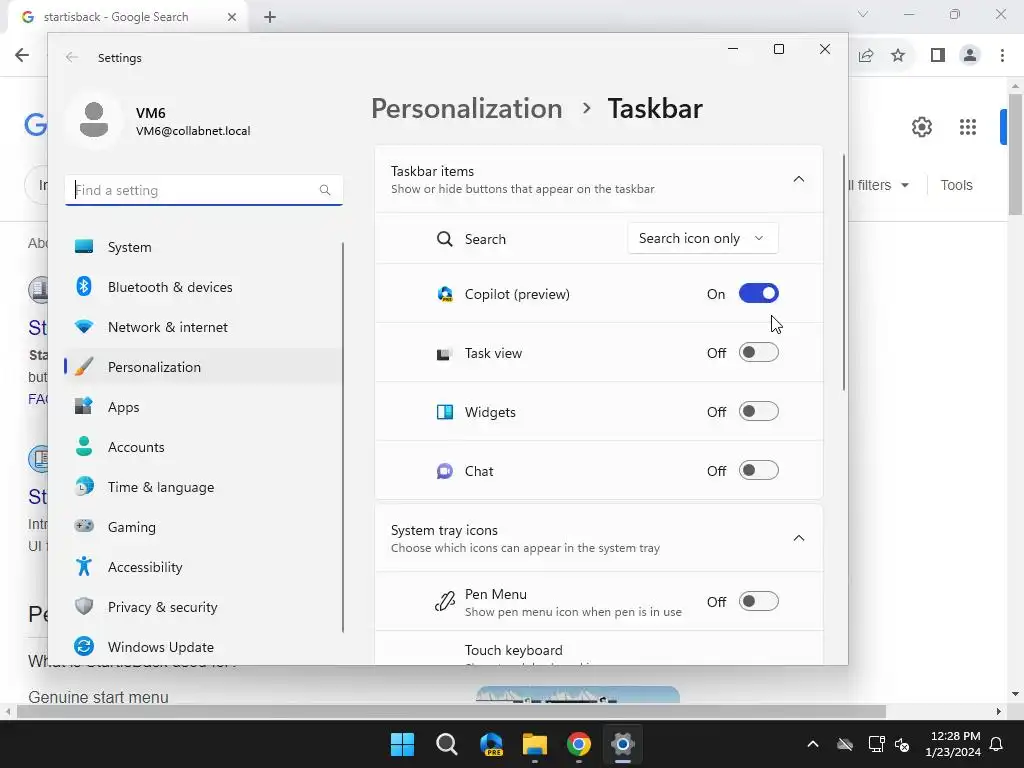Screen dimensions: 1024x768
Task: Close the startisback Google Search tab
Action: 232,17
